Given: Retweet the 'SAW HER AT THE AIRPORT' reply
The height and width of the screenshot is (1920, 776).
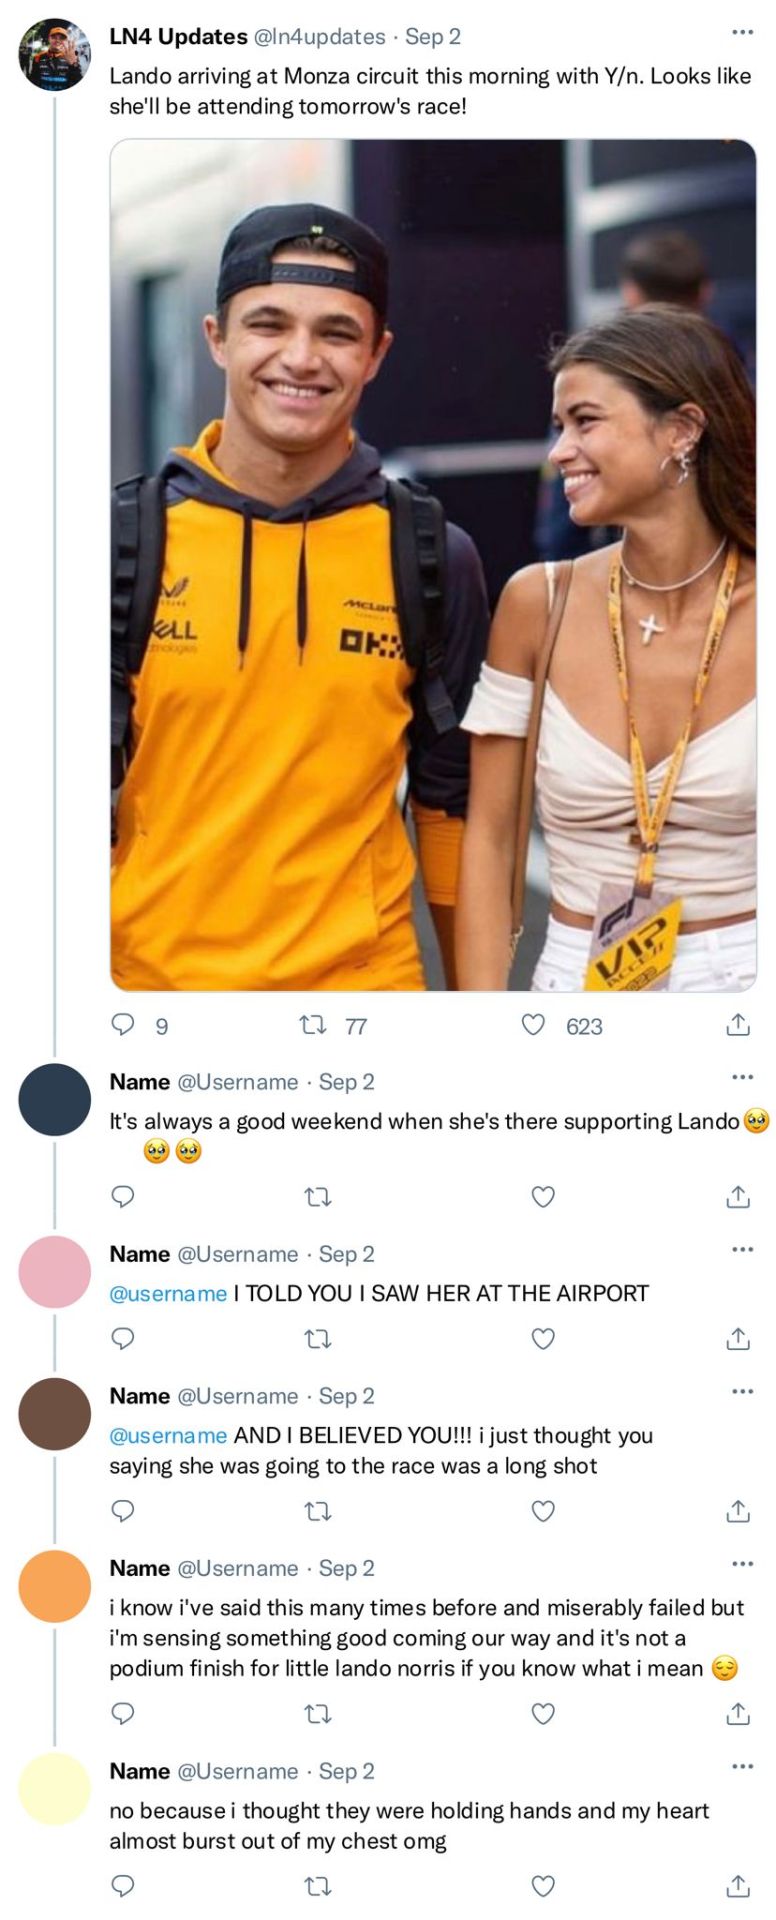Looking at the screenshot, I should (318, 1338).
